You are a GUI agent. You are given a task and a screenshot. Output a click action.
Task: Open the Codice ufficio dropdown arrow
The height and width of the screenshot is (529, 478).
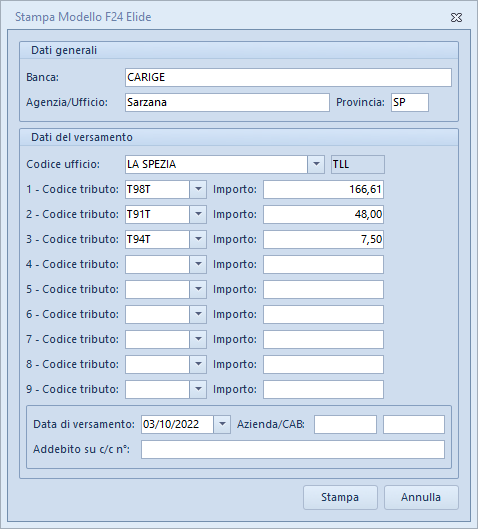click(x=316, y=164)
